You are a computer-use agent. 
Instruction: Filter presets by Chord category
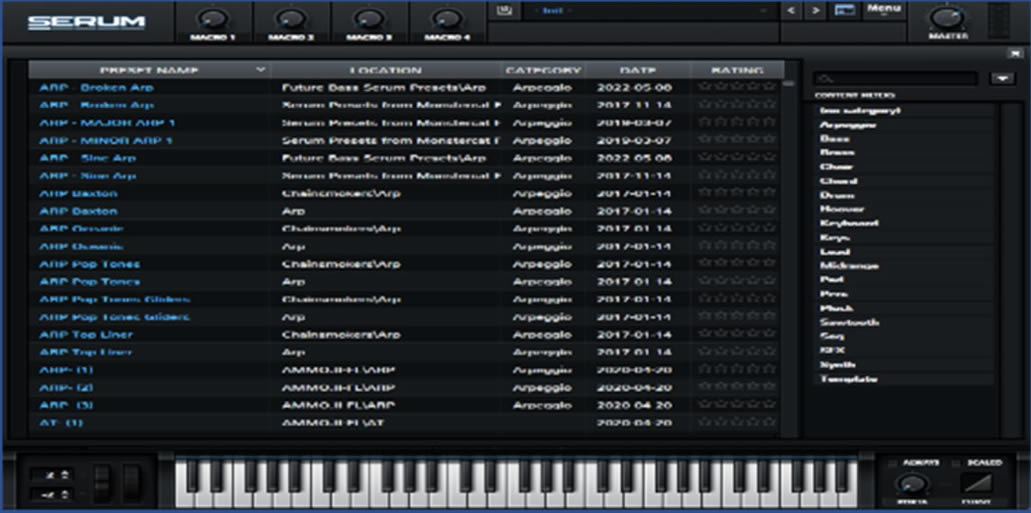[903, 180]
